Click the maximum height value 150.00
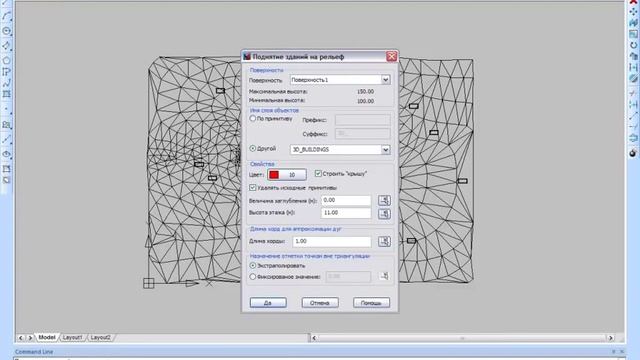 pyautogui.click(x=365, y=91)
